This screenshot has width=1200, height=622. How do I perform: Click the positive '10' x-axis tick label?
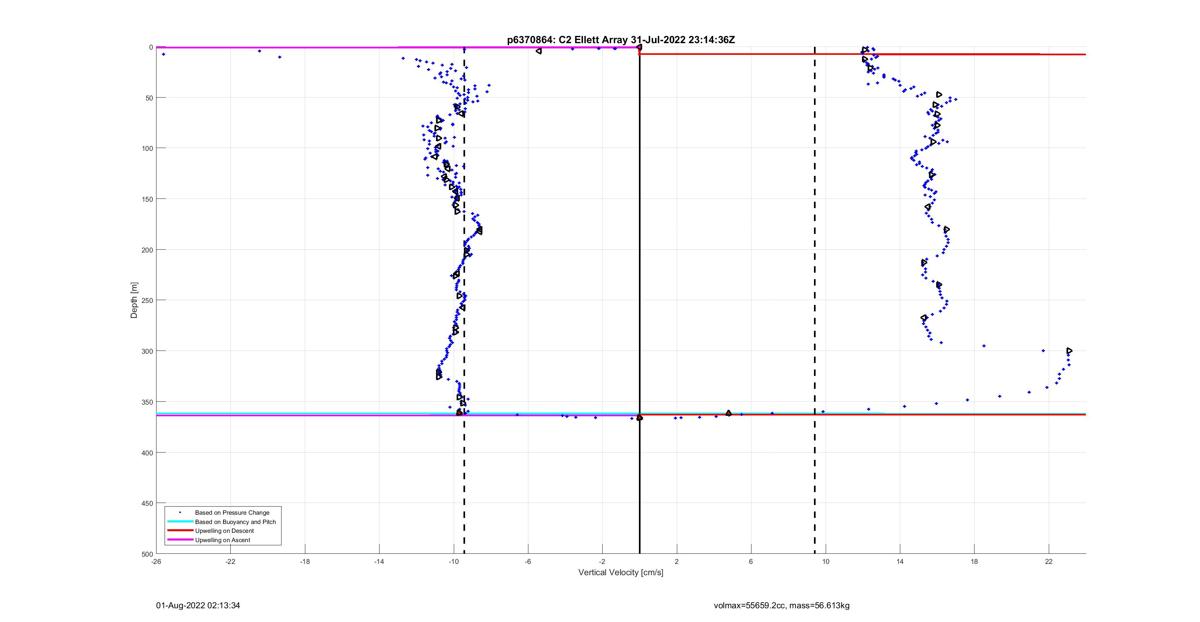pyautogui.click(x=826, y=561)
